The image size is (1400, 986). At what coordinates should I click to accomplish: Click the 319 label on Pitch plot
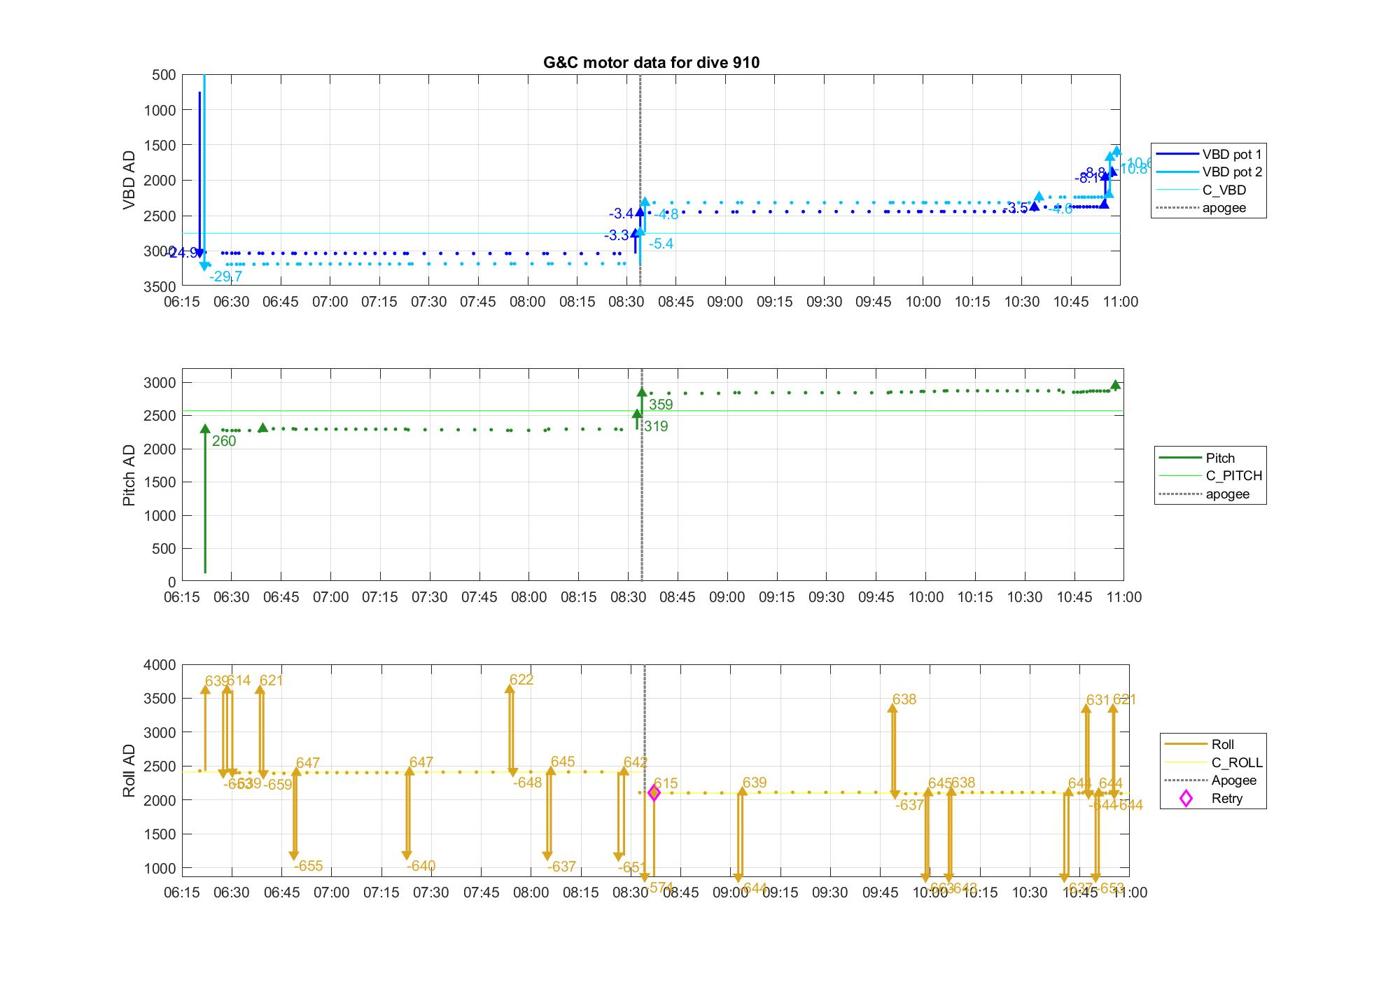click(x=656, y=426)
